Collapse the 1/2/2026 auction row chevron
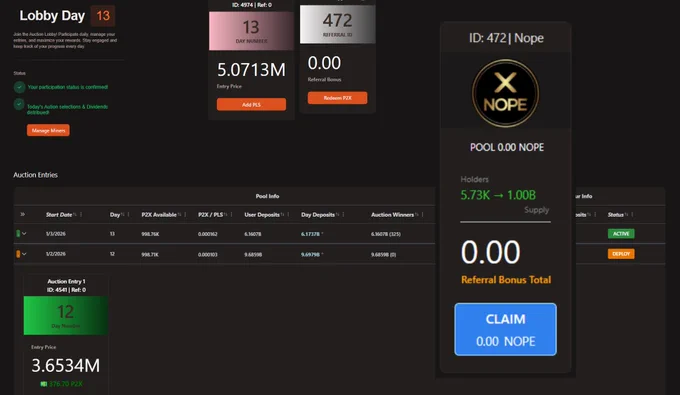The width and height of the screenshot is (680, 395). (24, 254)
